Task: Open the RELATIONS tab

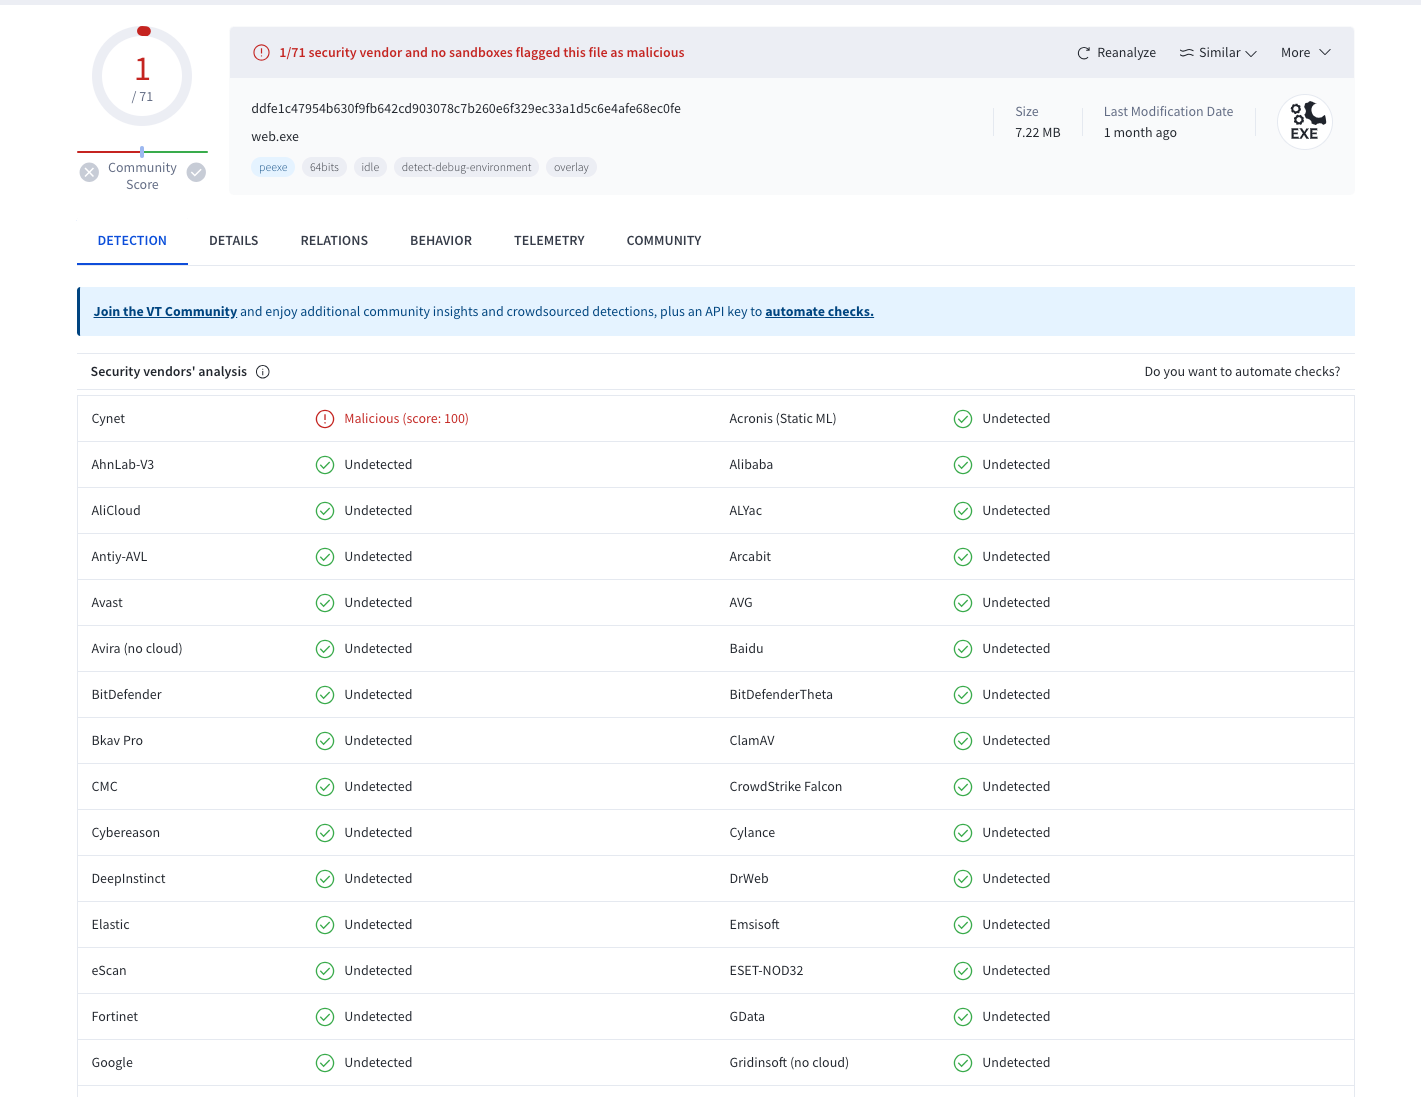Action: coord(334,241)
